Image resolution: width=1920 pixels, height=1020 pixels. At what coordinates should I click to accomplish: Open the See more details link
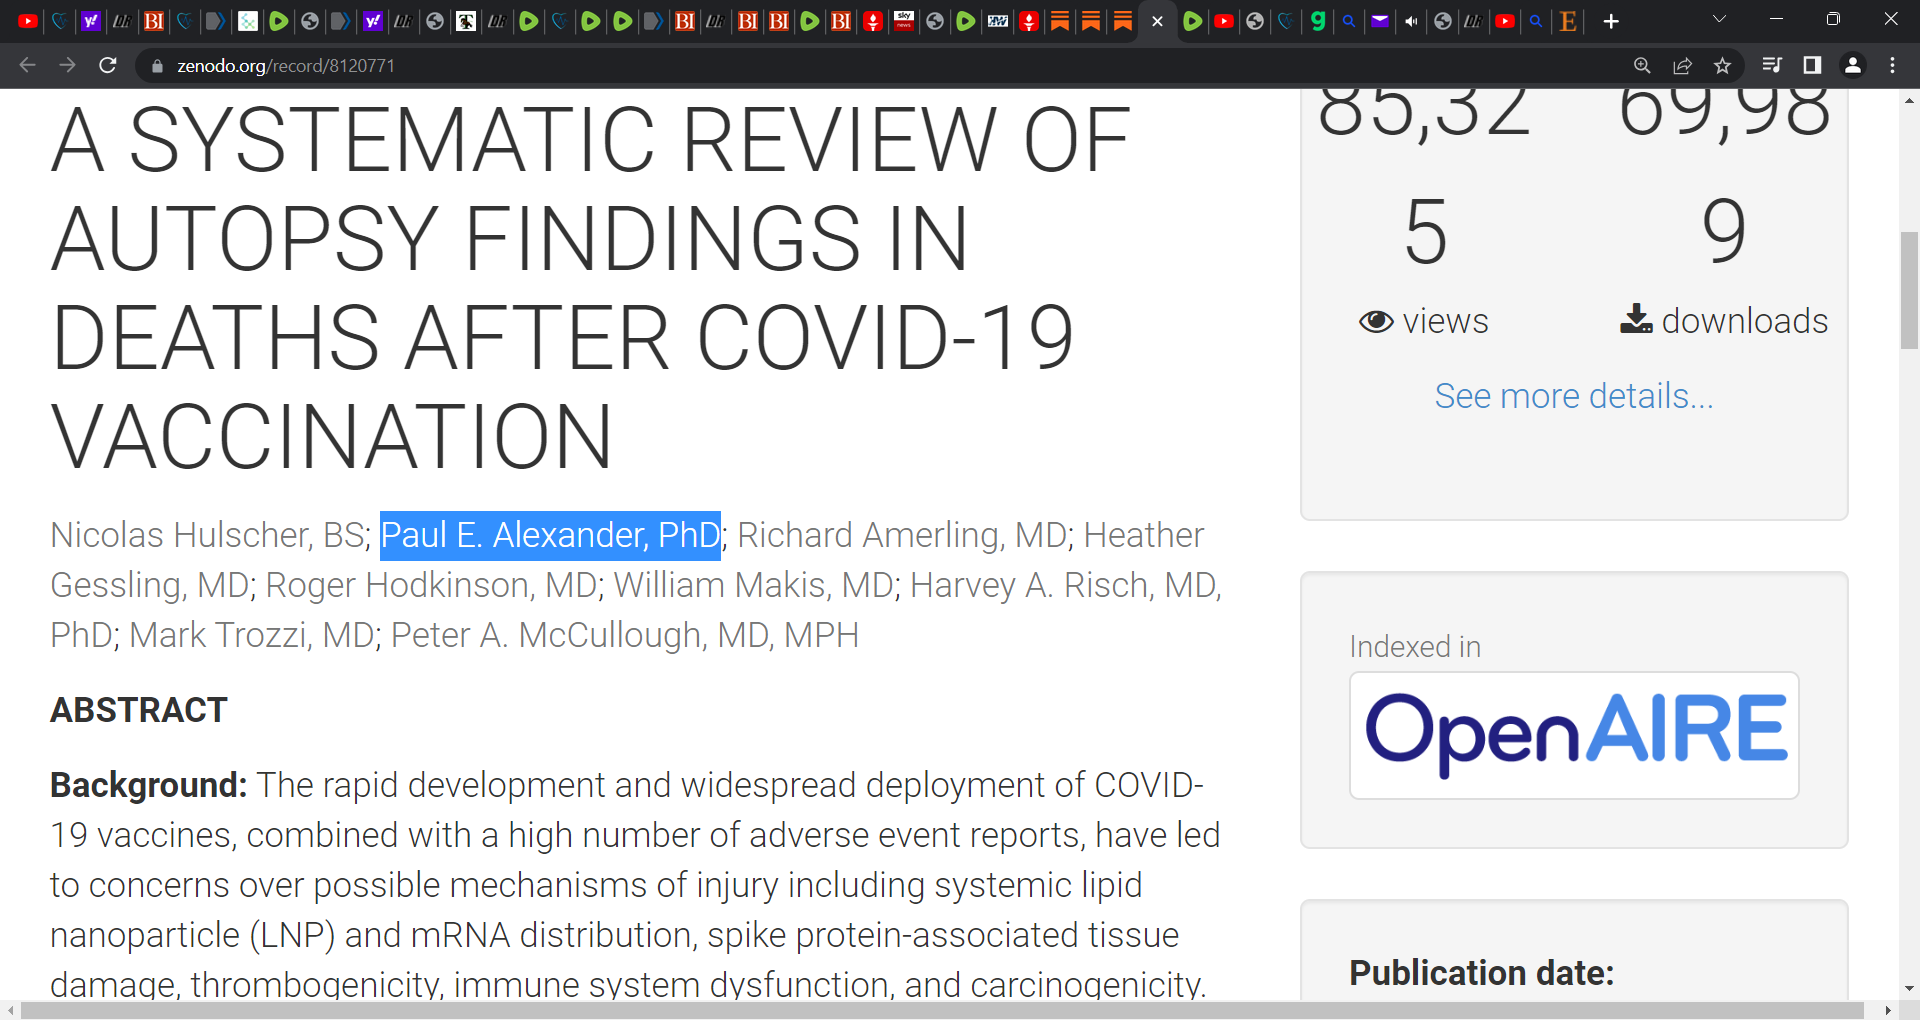(1574, 396)
